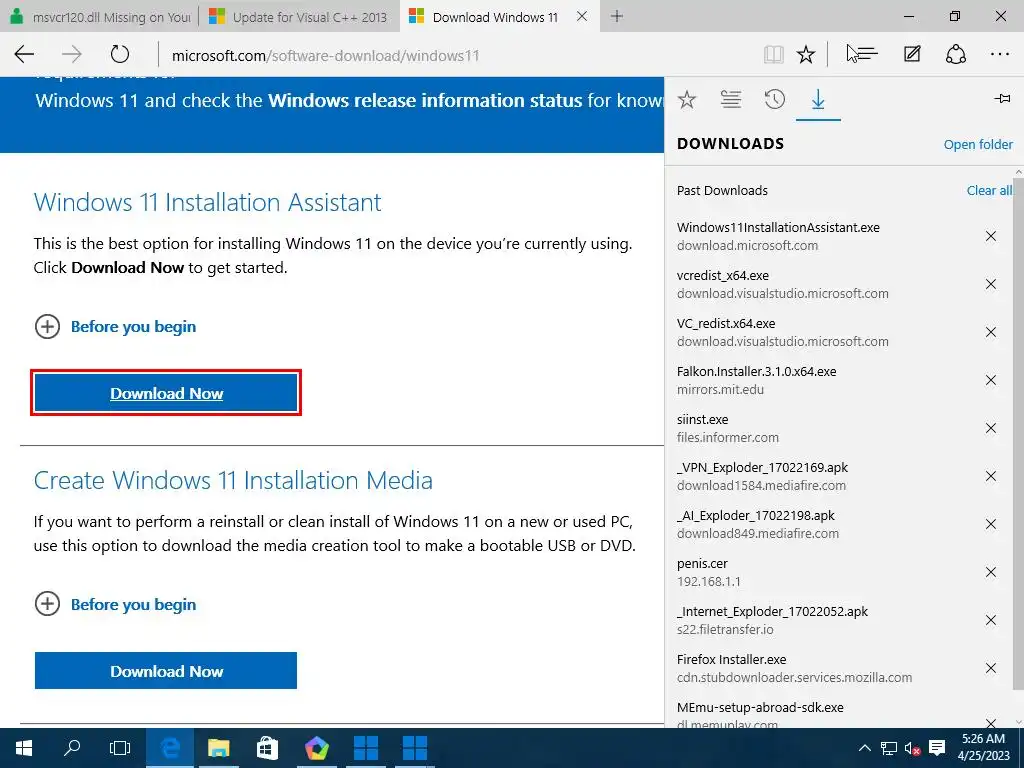
Task: Open Reading view in address bar
Action: (774, 54)
